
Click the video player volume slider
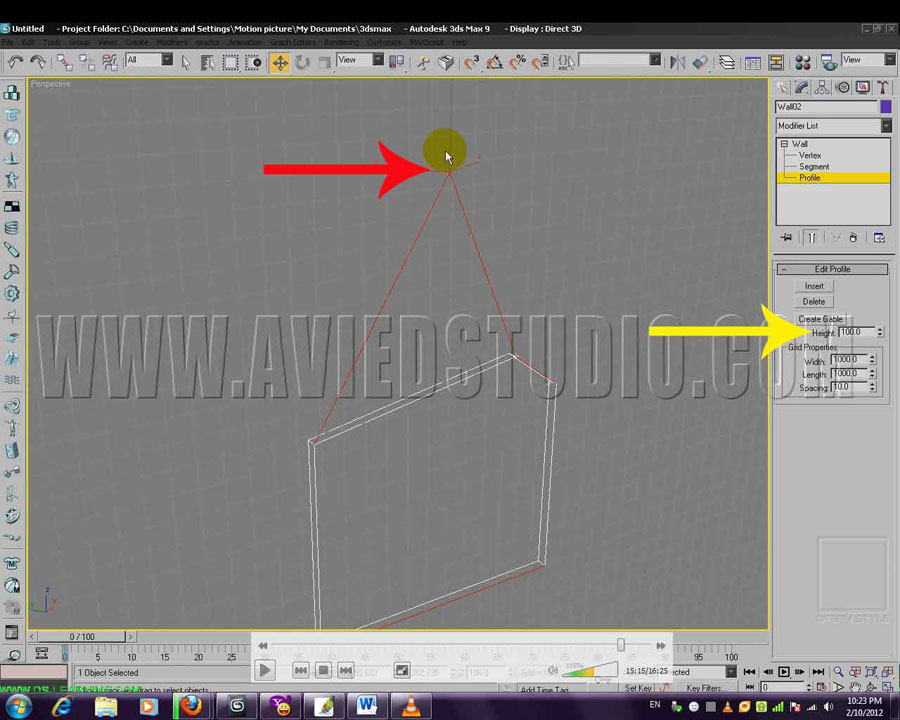[x=589, y=671]
